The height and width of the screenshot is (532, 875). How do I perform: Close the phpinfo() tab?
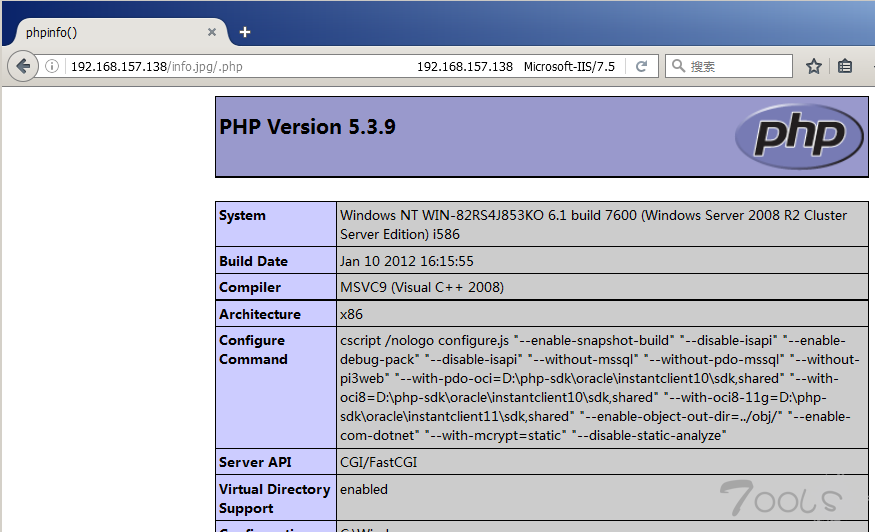[212, 32]
